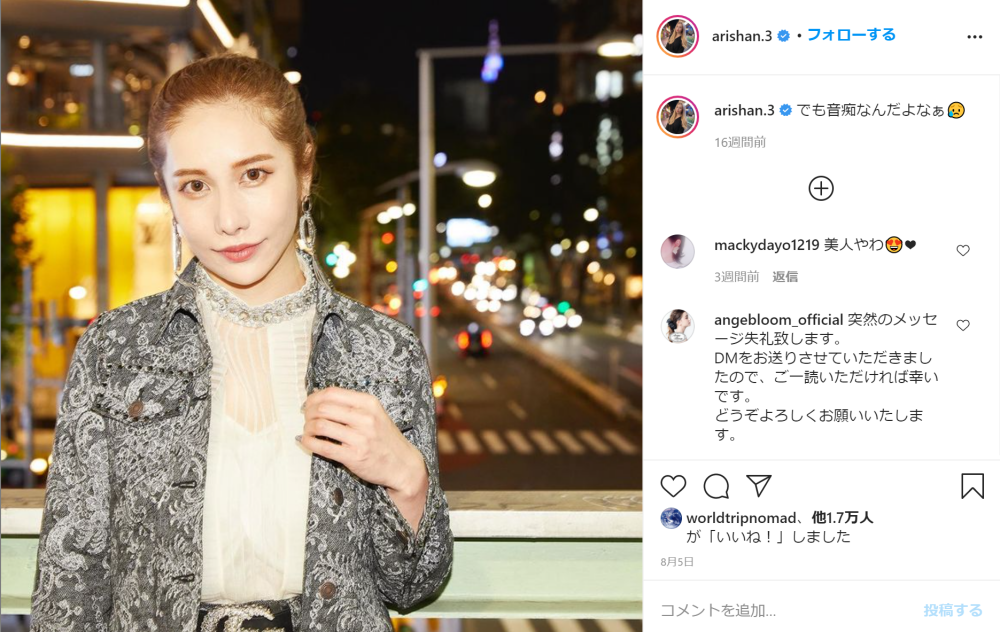Like the post with the heart icon

click(673, 486)
